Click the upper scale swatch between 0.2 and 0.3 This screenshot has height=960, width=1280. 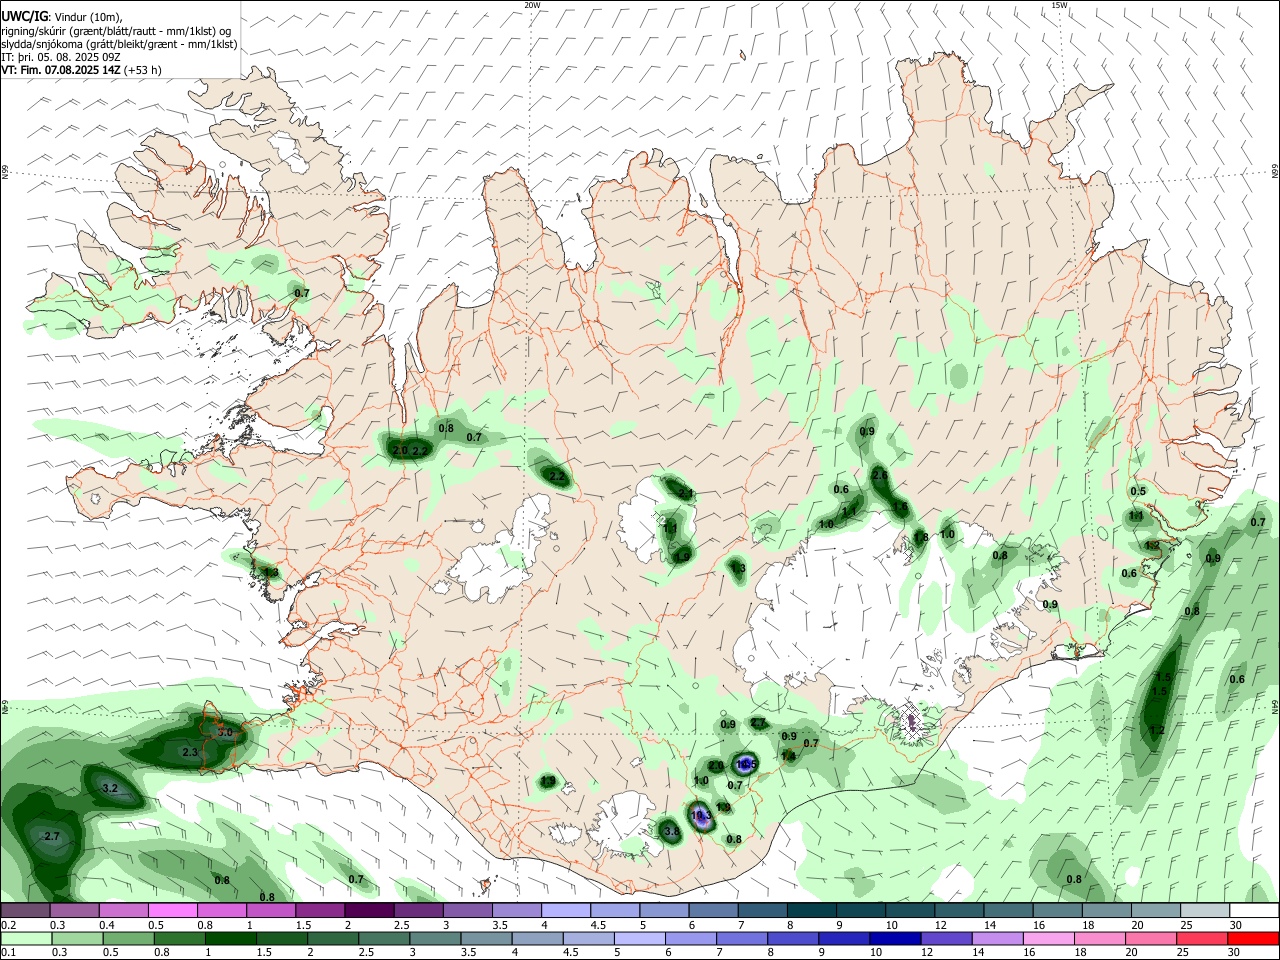coord(25,911)
